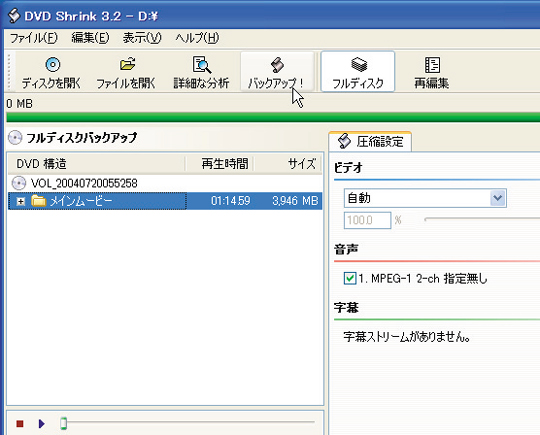540x435 pixels.
Task: Open the ヘルプ(H) menu
Action: point(197,38)
